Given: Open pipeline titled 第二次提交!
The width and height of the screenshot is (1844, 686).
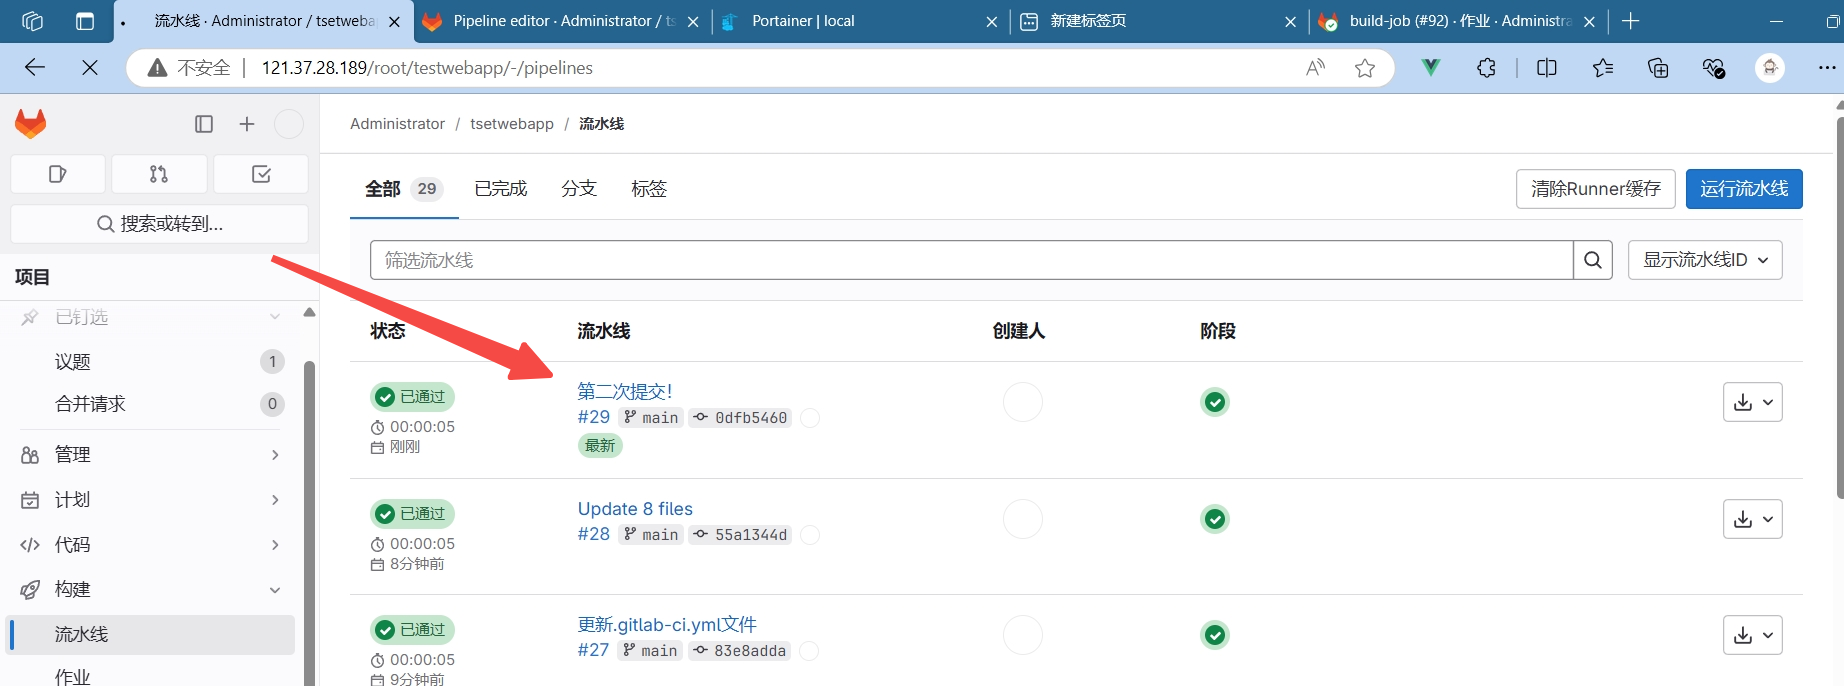Looking at the screenshot, I should point(625,391).
